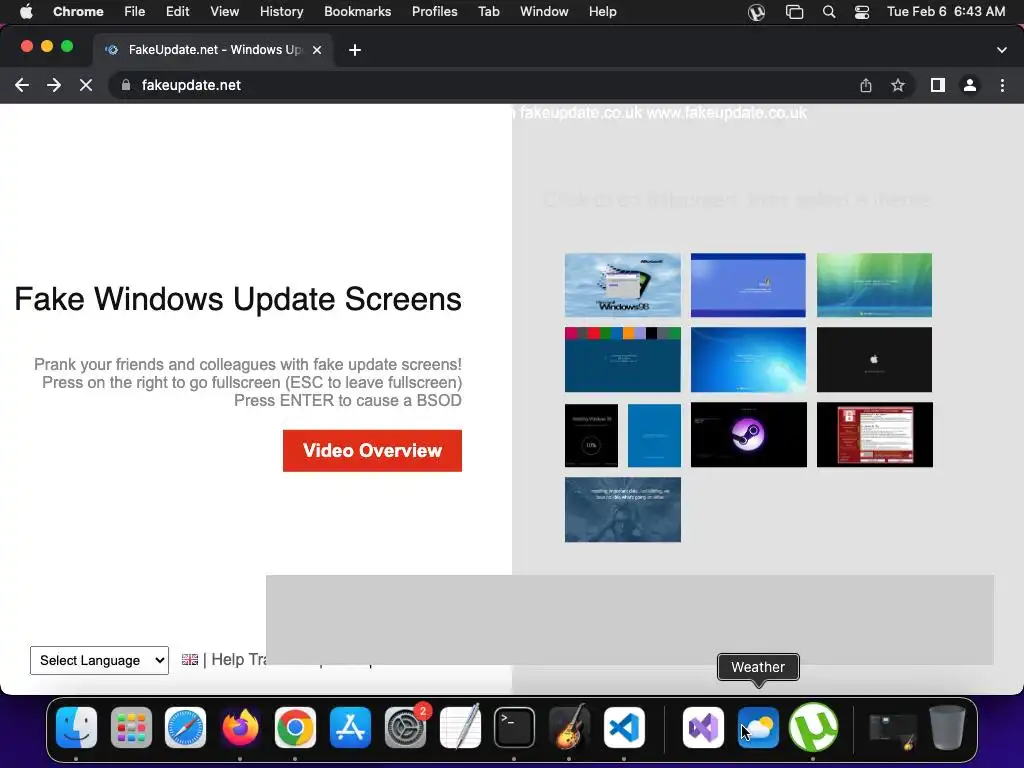Open TextEdit from the Dock
1024x768 pixels.
pos(460,727)
